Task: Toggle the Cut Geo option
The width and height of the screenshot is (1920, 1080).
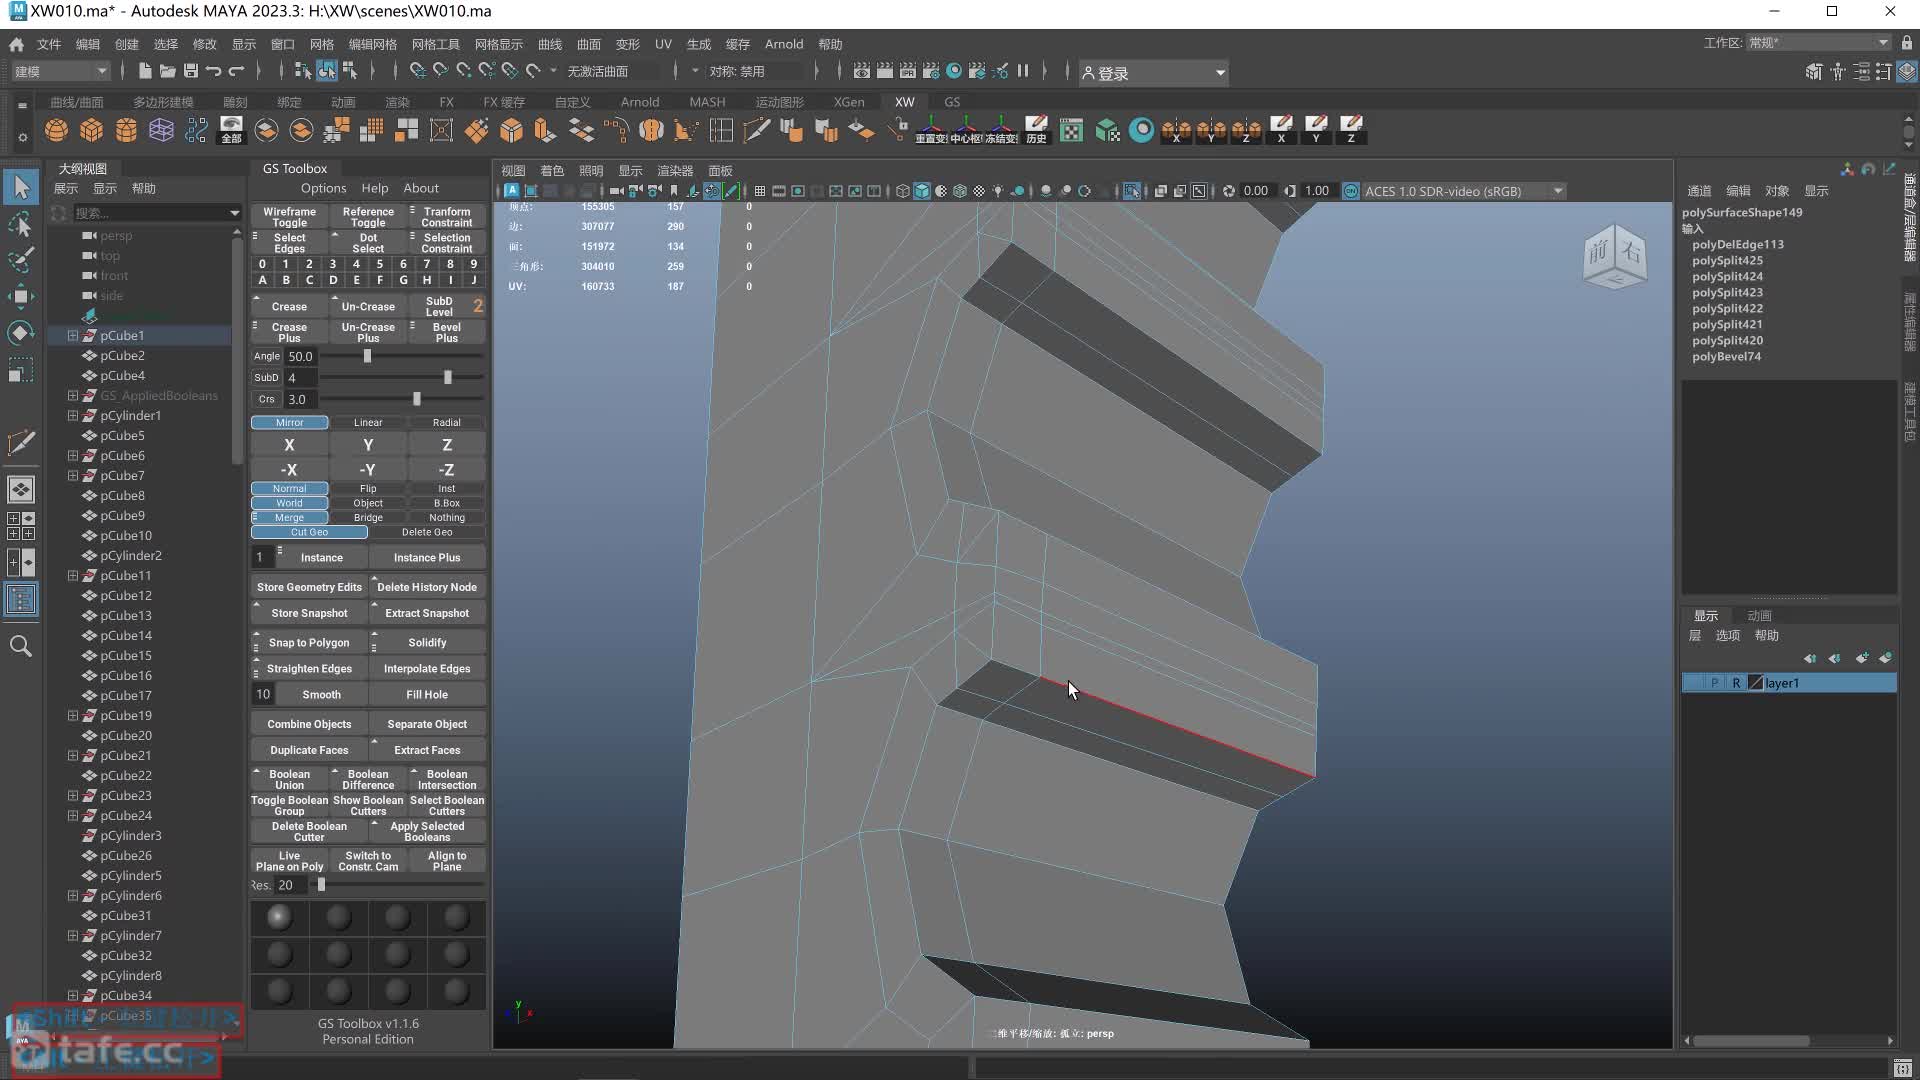Action: [x=309, y=532]
